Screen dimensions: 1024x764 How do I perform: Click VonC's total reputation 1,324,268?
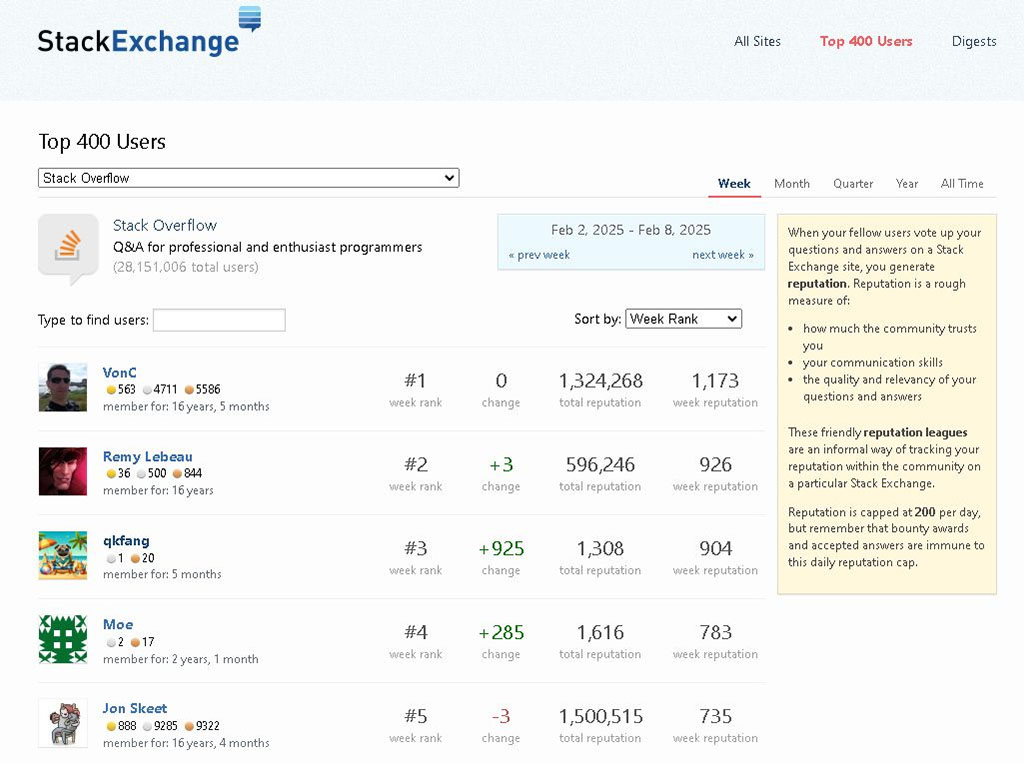[x=601, y=381]
